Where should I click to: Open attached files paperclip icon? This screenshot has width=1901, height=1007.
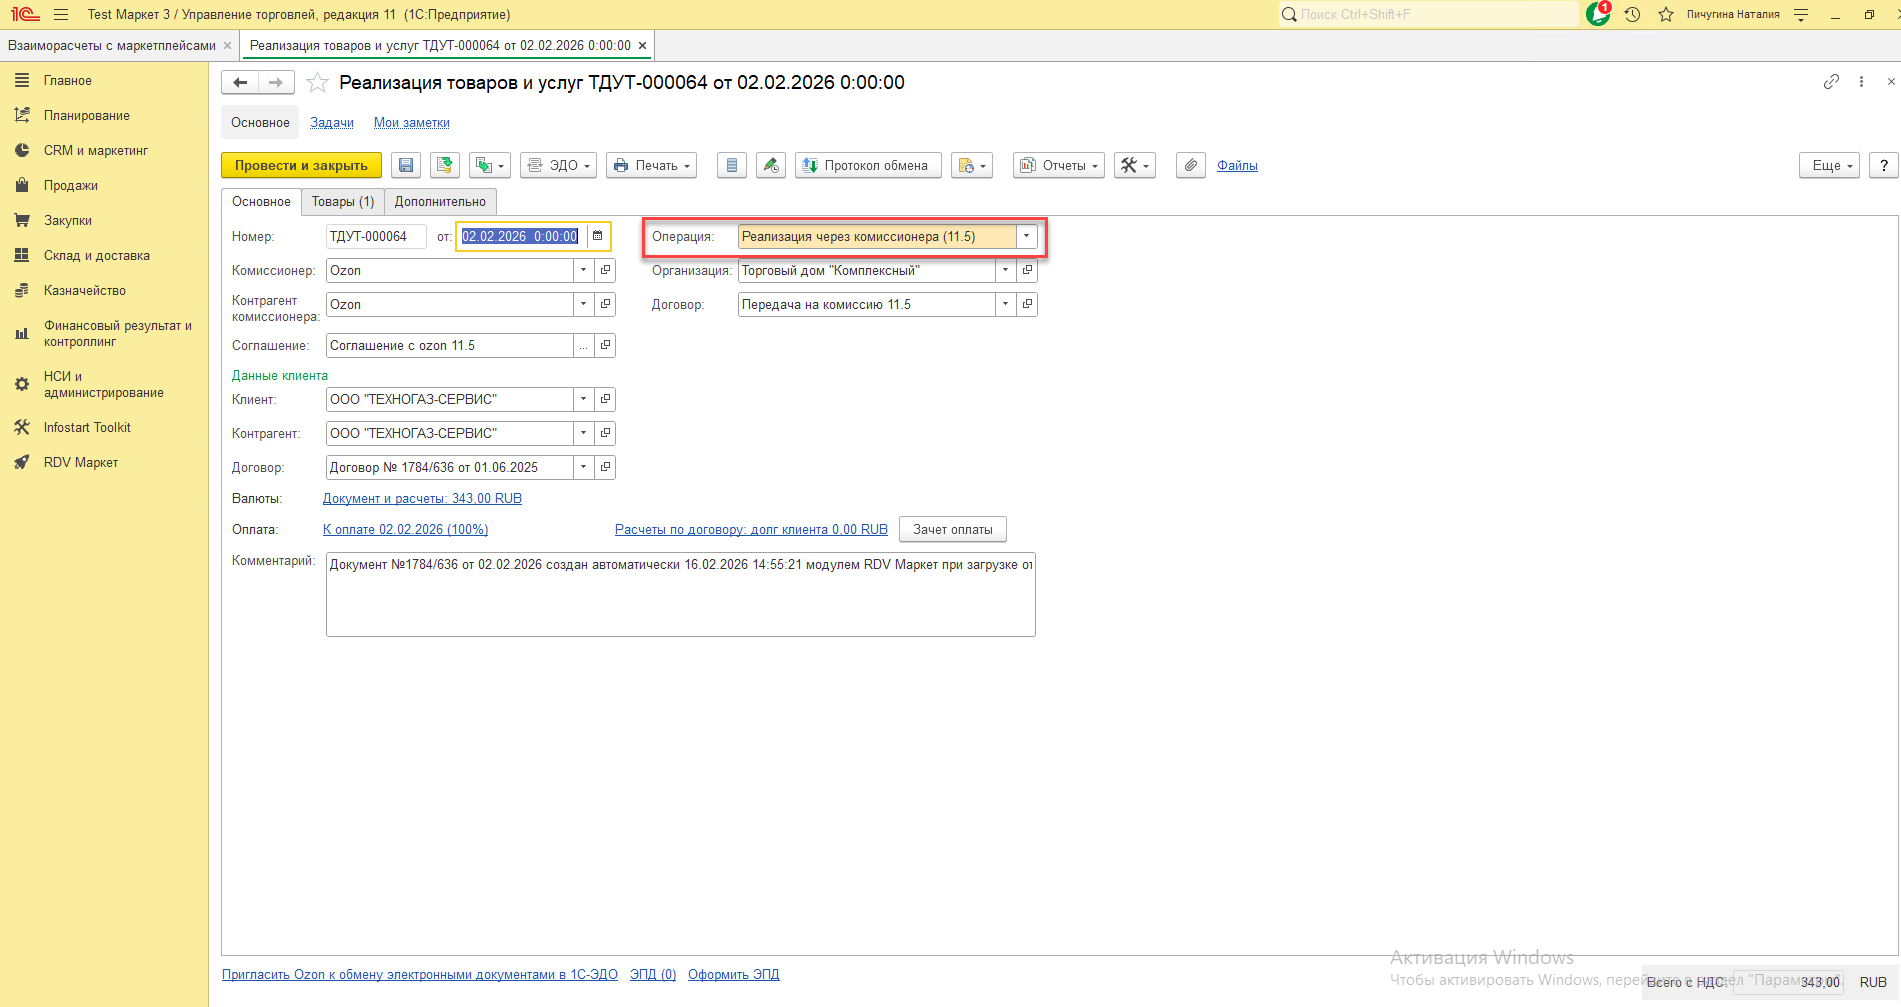click(1190, 166)
